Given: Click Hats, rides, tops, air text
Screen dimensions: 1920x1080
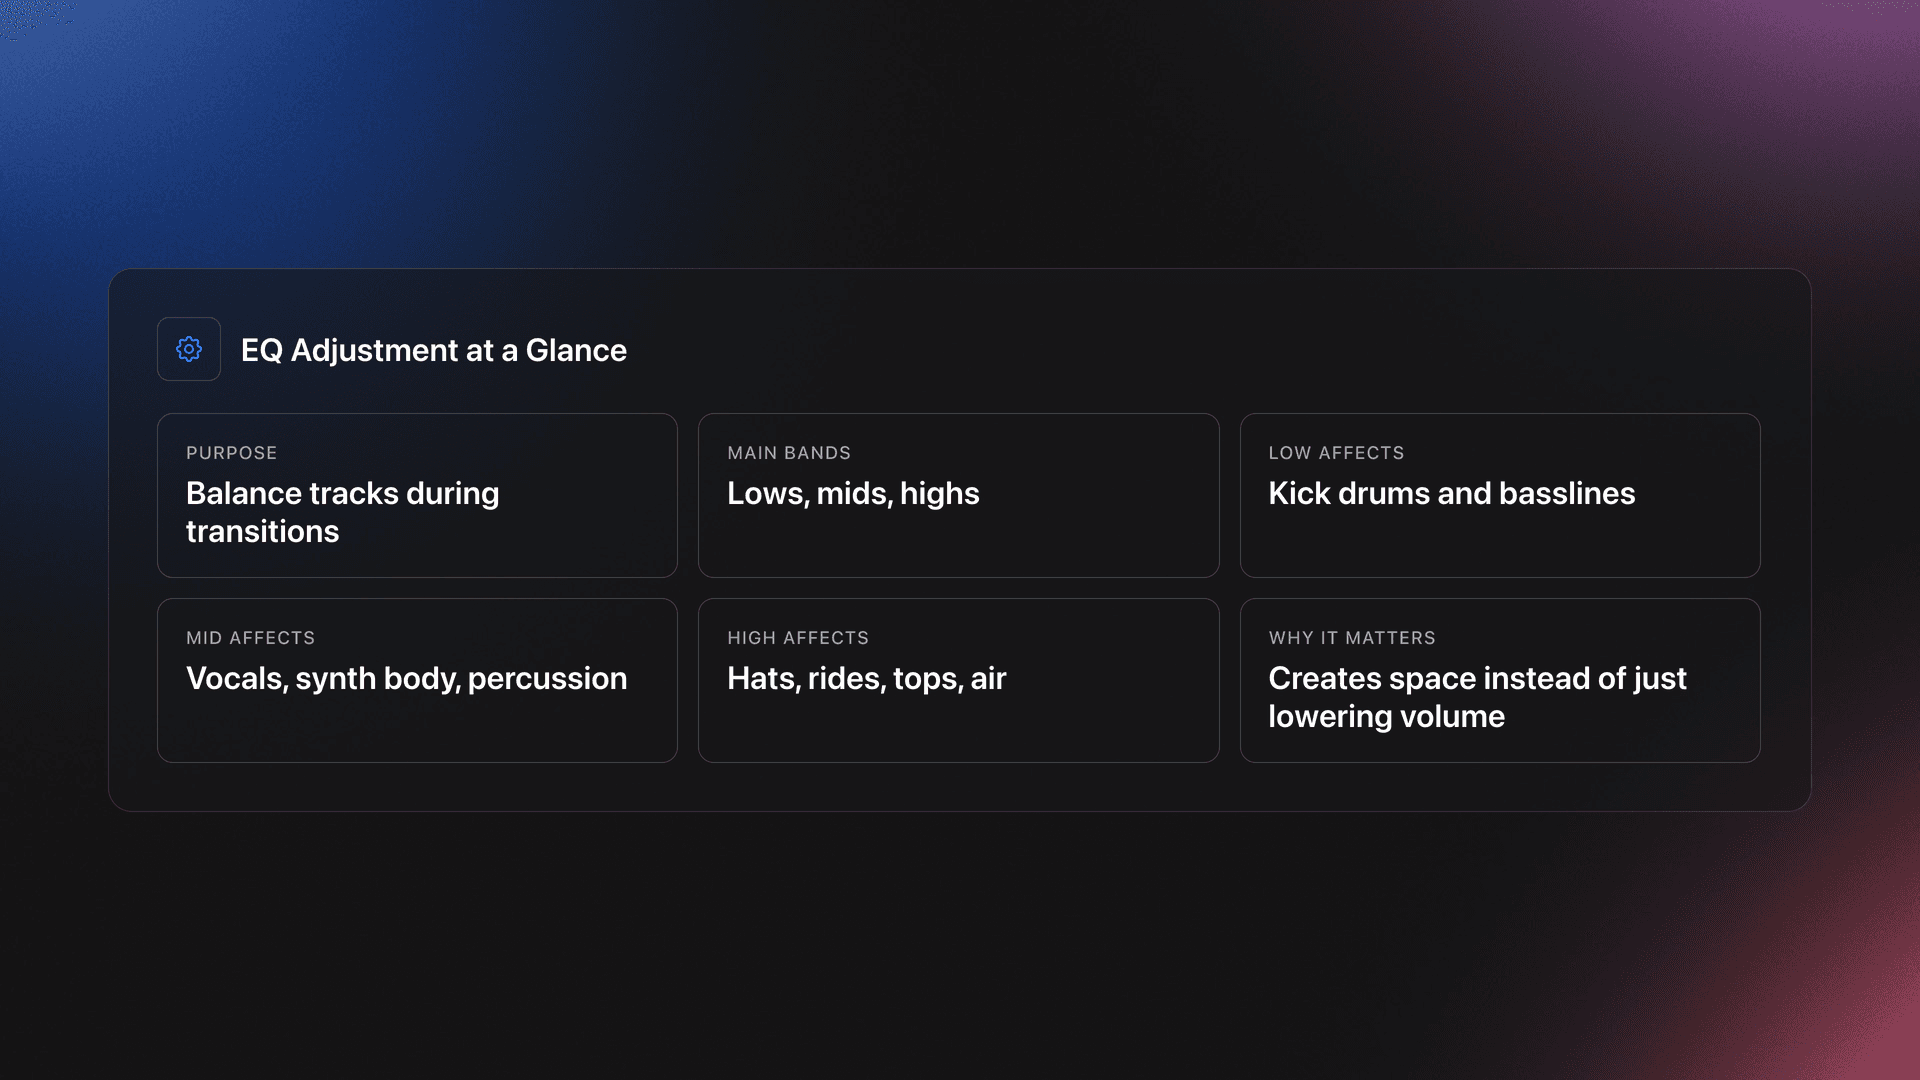Looking at the screenshot, I should click(x=866, y=678).
